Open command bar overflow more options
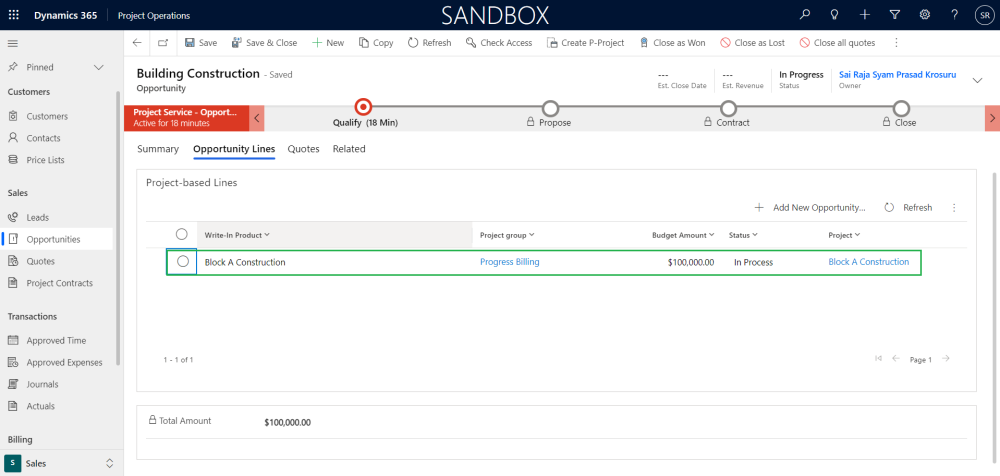 tap(896, 43)
